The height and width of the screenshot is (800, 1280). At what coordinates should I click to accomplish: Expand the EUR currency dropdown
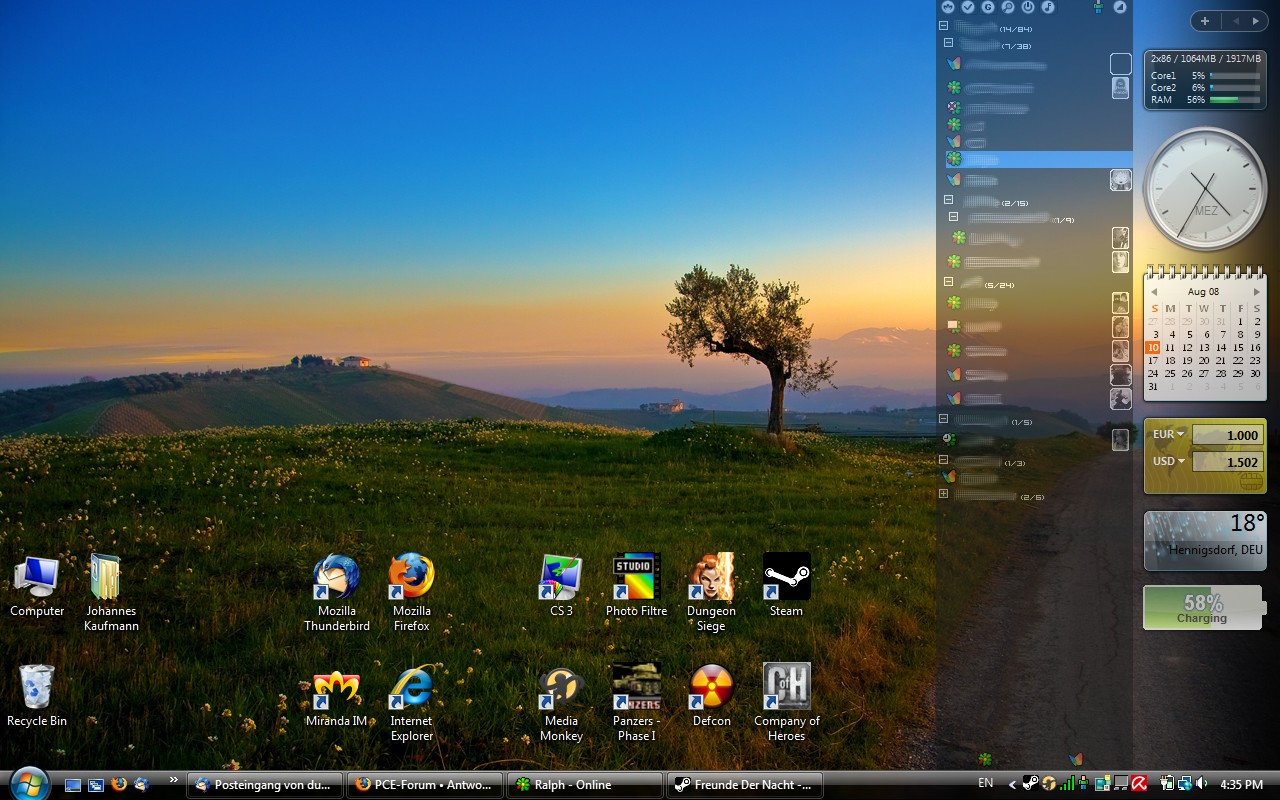pyautogui.click(x=1180, y=434)
